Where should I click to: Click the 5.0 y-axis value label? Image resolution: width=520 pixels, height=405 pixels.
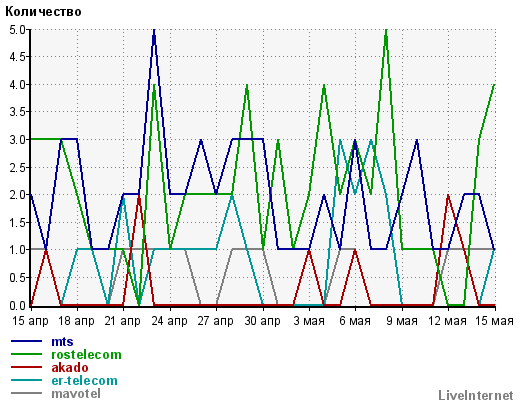(x=17, y=30)
